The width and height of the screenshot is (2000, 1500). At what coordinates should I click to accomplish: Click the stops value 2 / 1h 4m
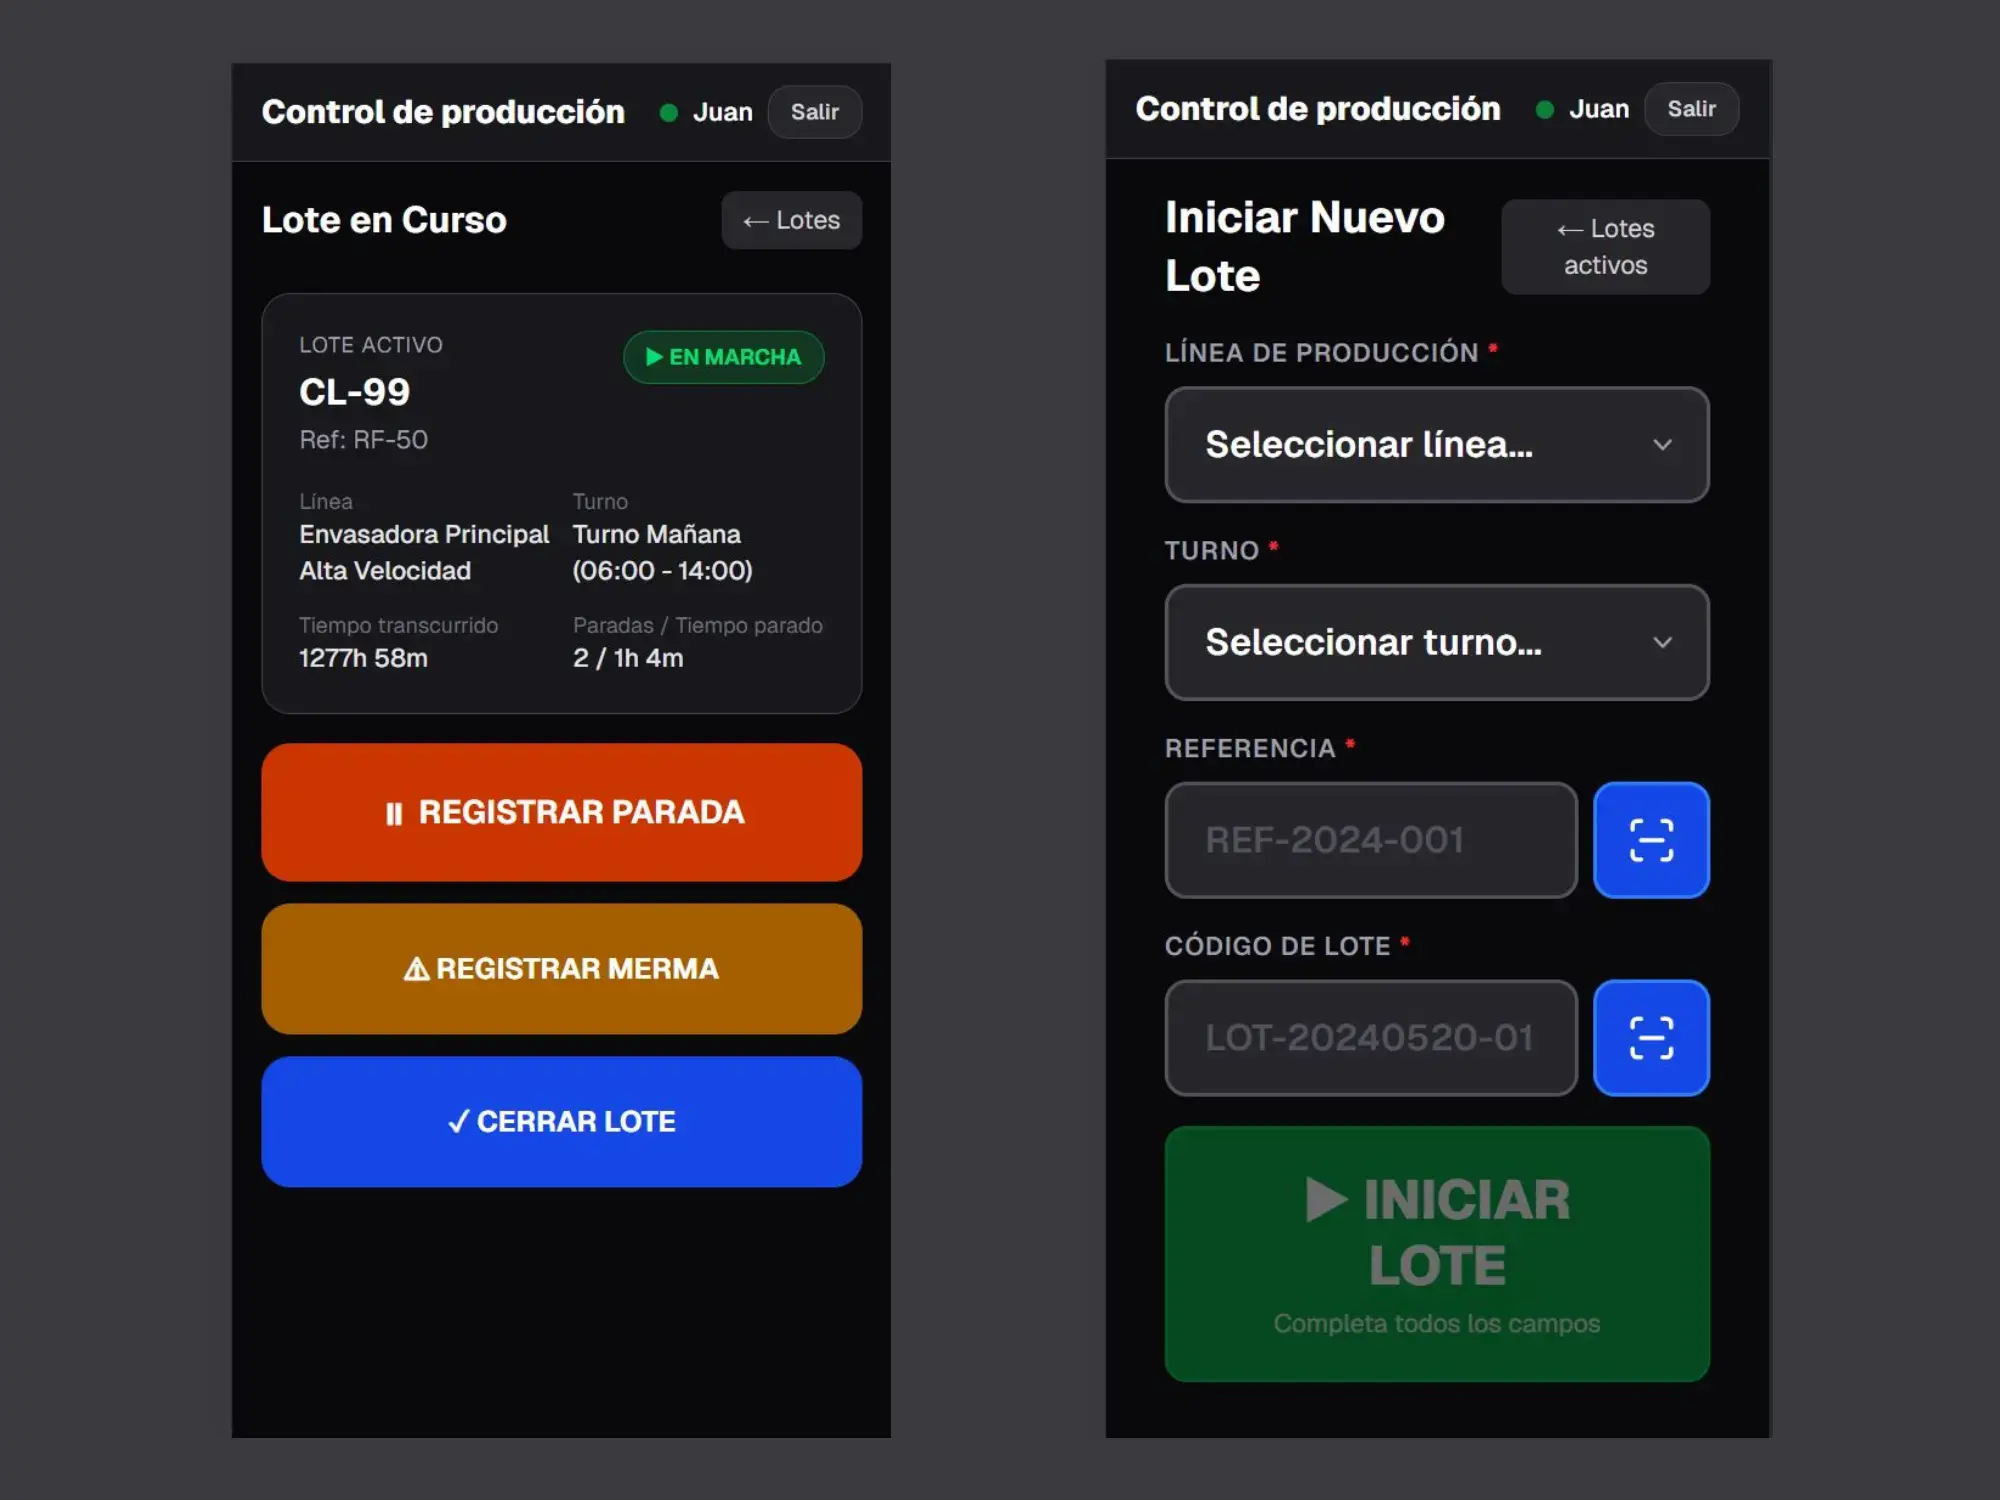pos(628,658)
